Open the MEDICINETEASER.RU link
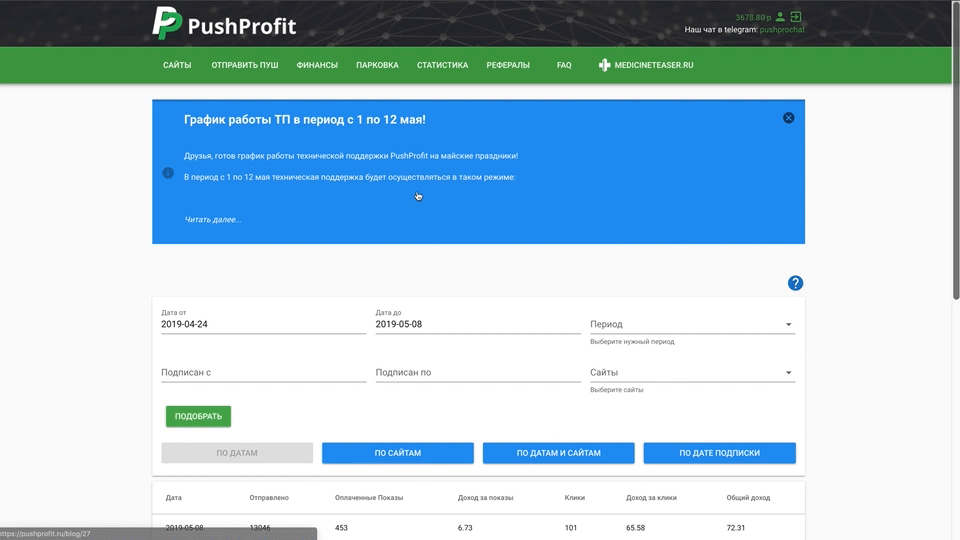Screen dimensions: 960x540 coord(654,65)
